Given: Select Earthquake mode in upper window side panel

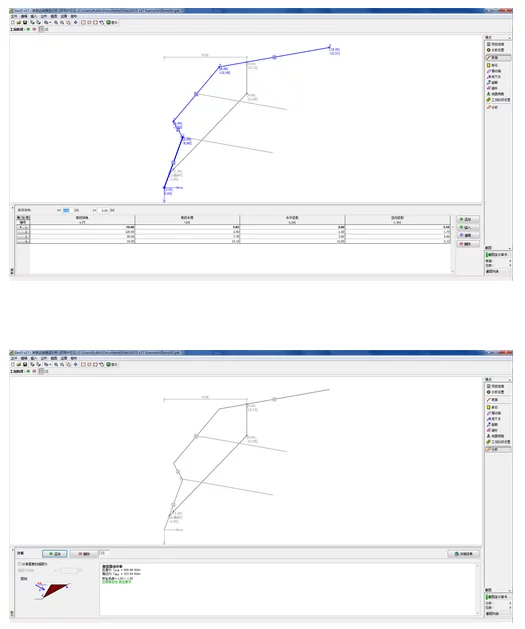Looking at the screenshot, I should (x=497, y=94).
